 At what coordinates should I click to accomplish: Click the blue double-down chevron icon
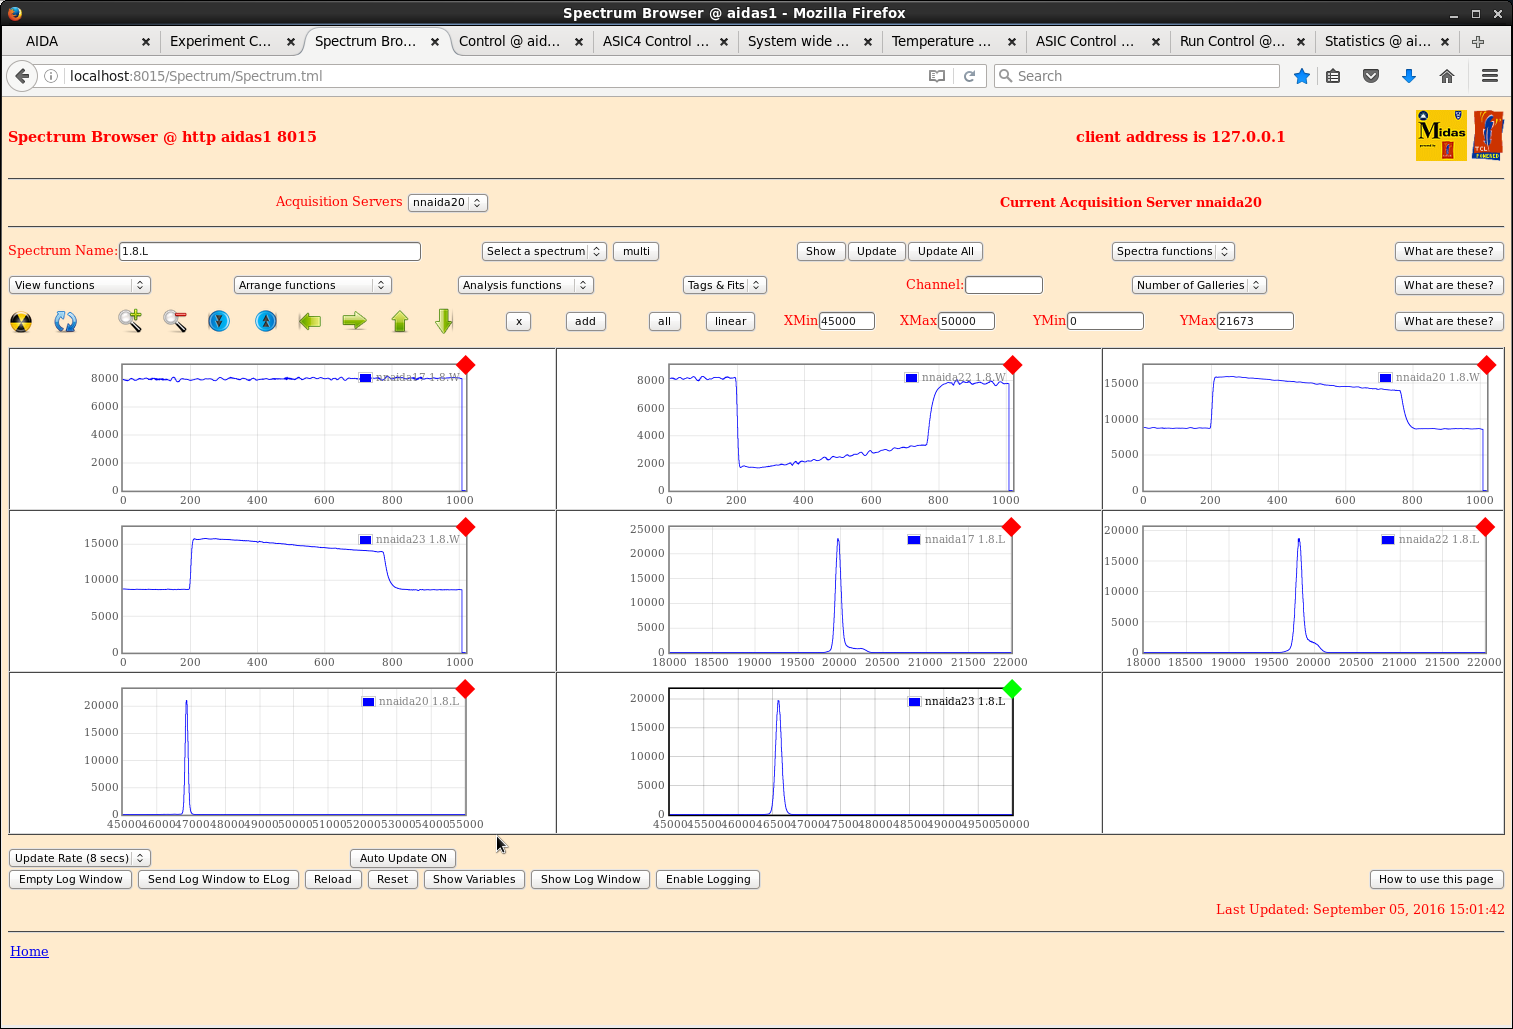[x=219, y=321]
